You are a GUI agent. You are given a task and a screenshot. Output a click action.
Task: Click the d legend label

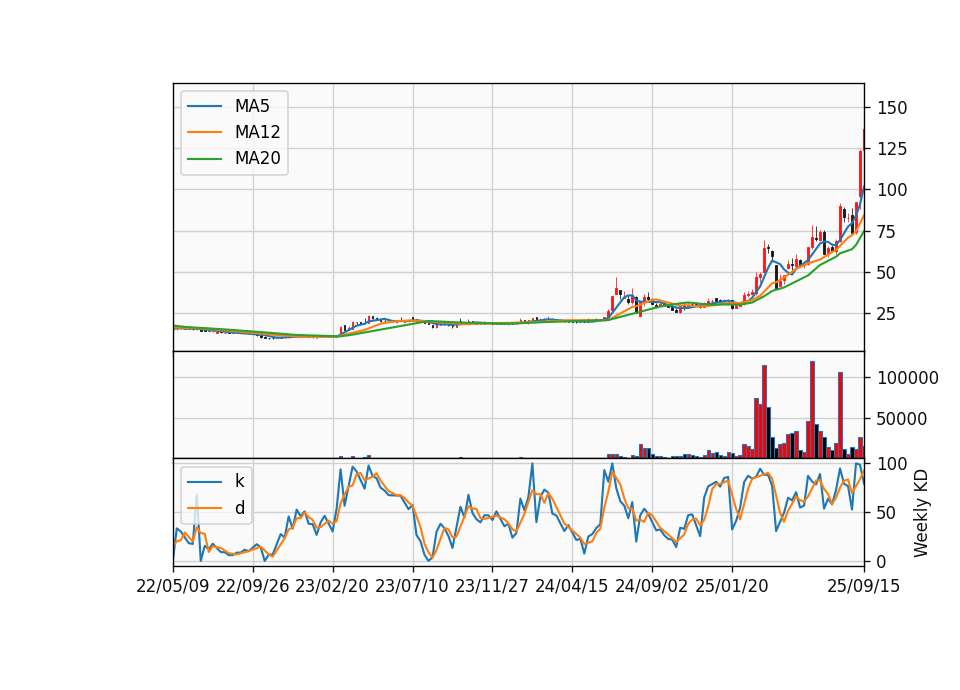click(x=239, y=508)
